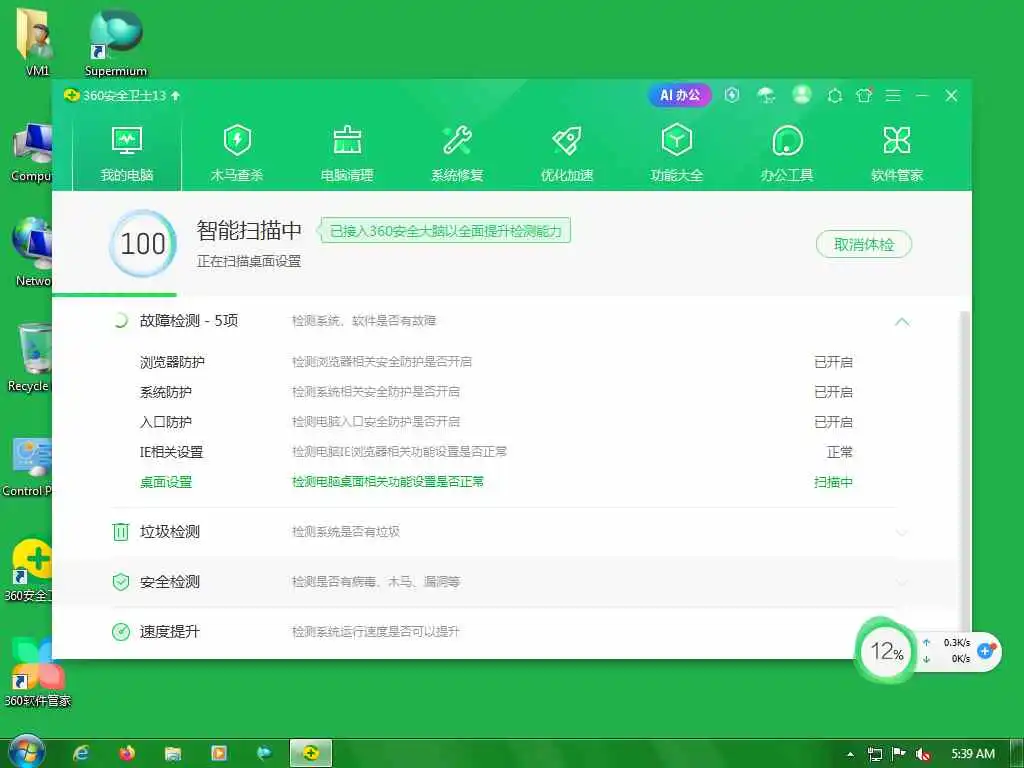Open the skin shirt icon
Image resolution: width=1024 pixels, height=768 pixels.
point(864,96)
